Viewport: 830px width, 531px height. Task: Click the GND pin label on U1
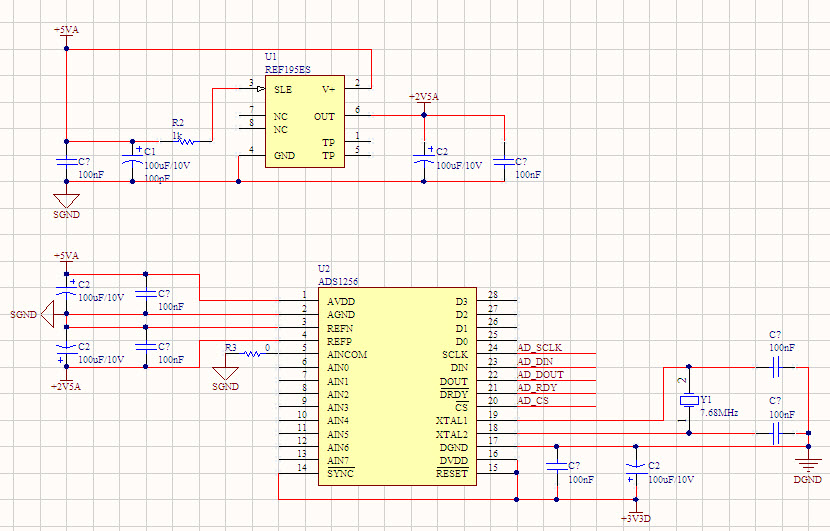284,156
